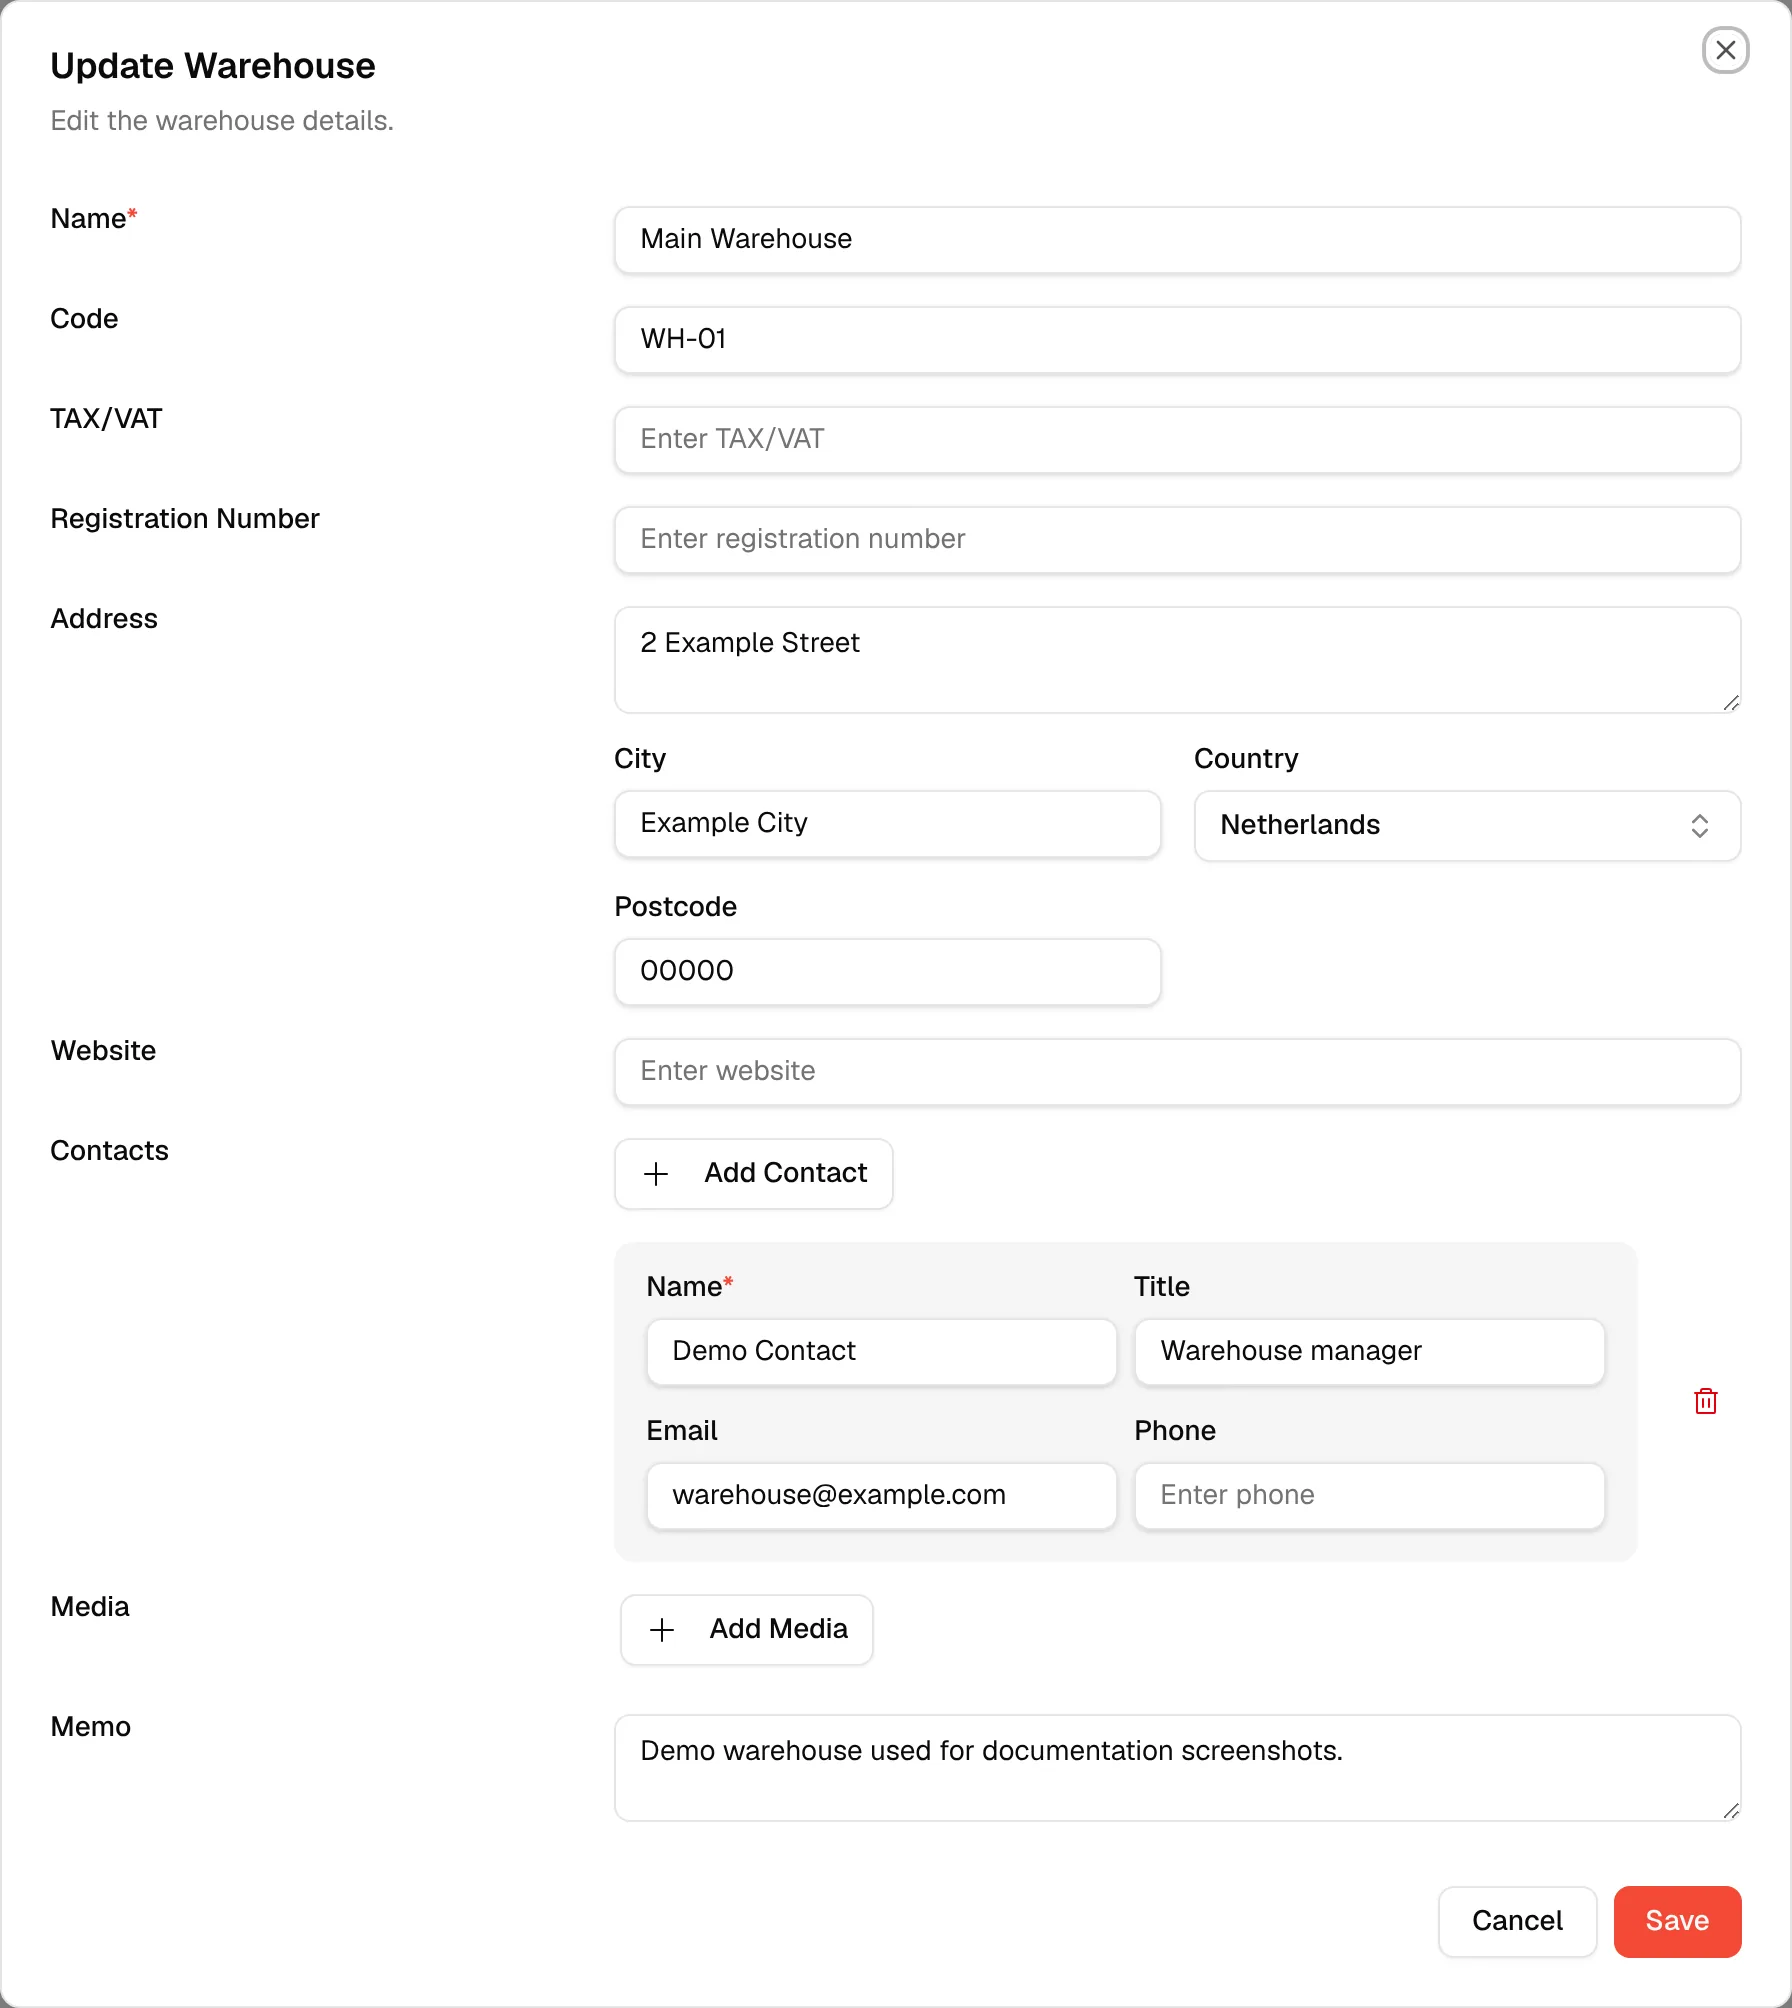This screenshot has height=2008, width=1792.
Task: Click the Code field containing WH-01
Action: 1177,340
